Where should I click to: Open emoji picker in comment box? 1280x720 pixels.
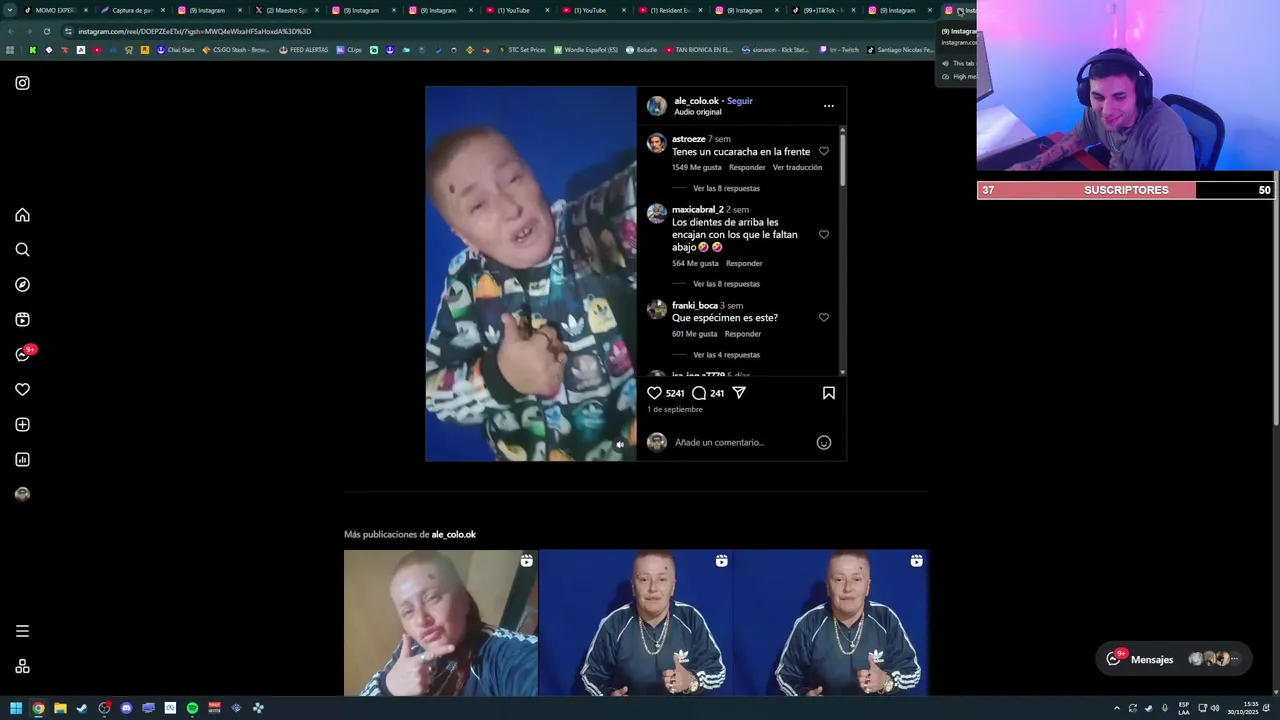click(x=824, y=442)
